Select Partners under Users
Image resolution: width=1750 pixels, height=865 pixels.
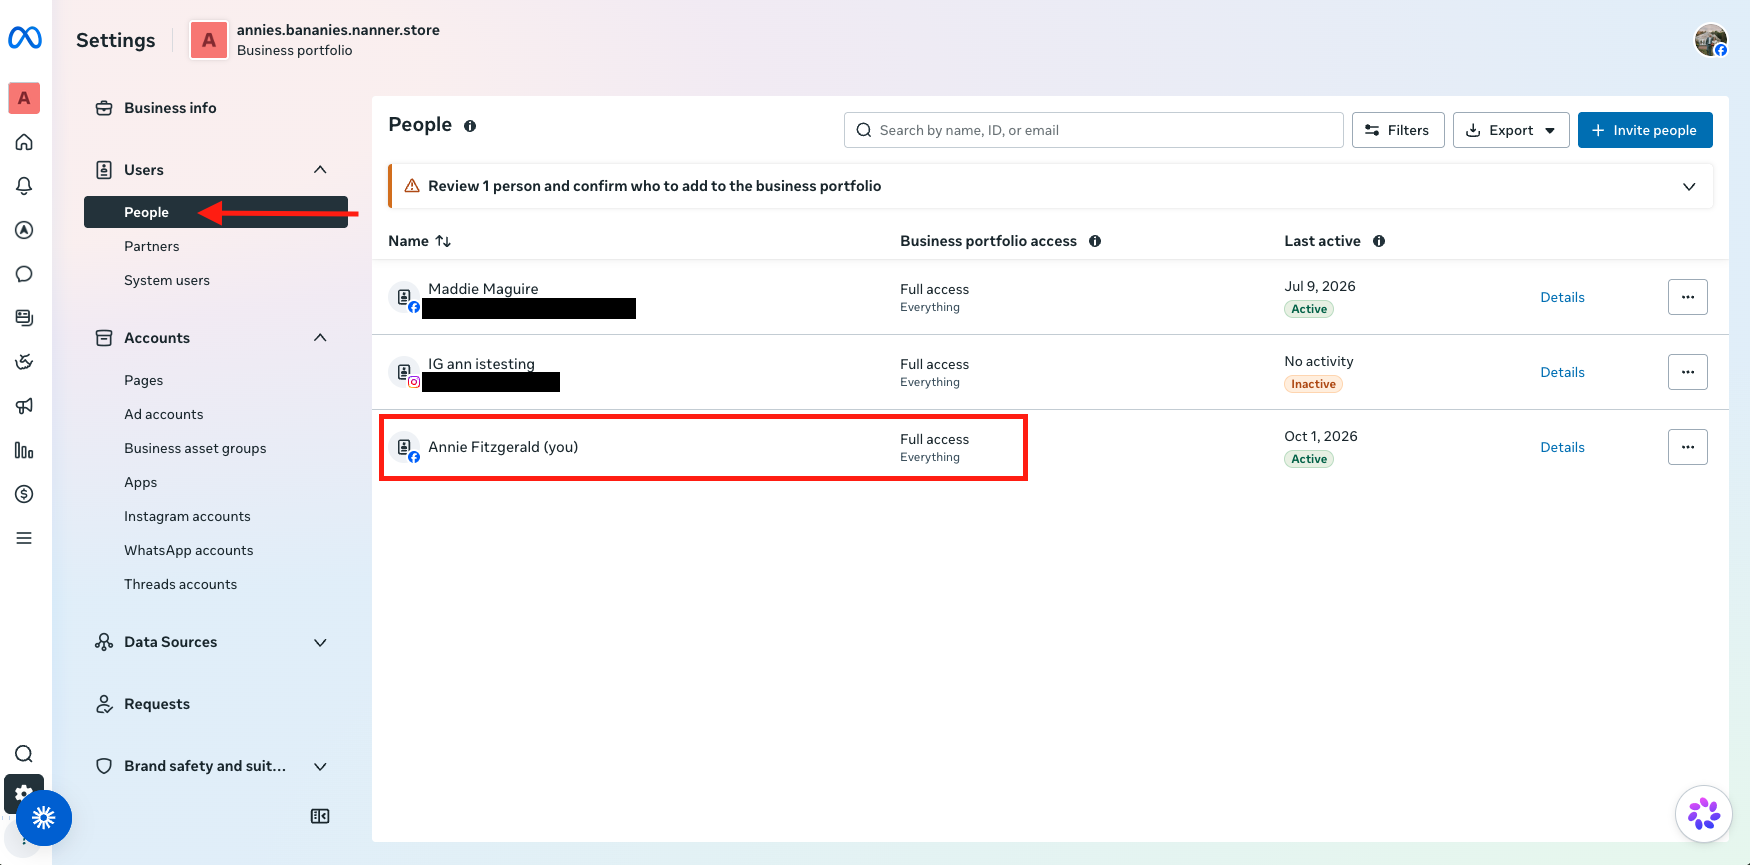(152, 246)
